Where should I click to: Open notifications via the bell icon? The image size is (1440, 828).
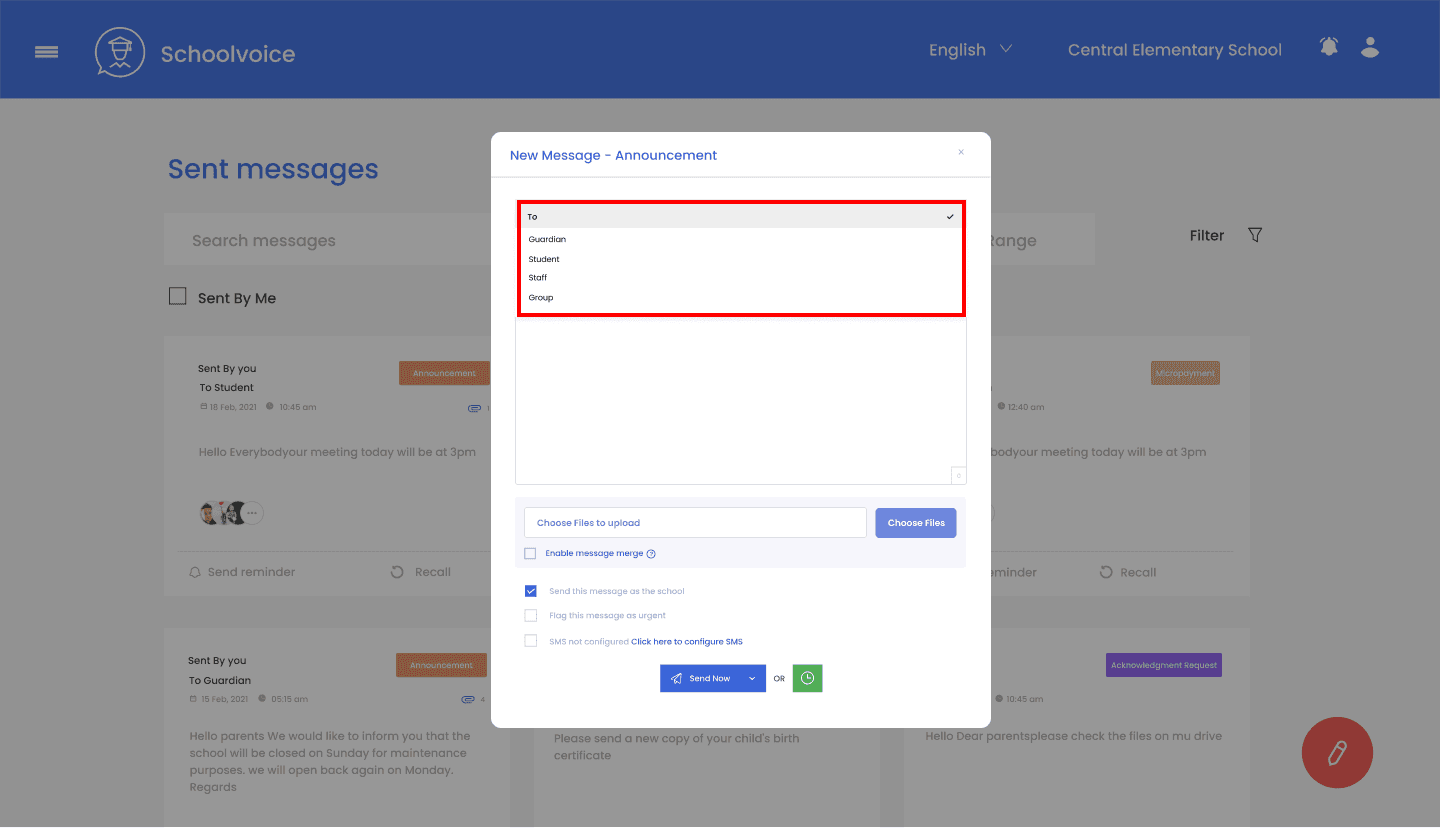pos(1328,46)
